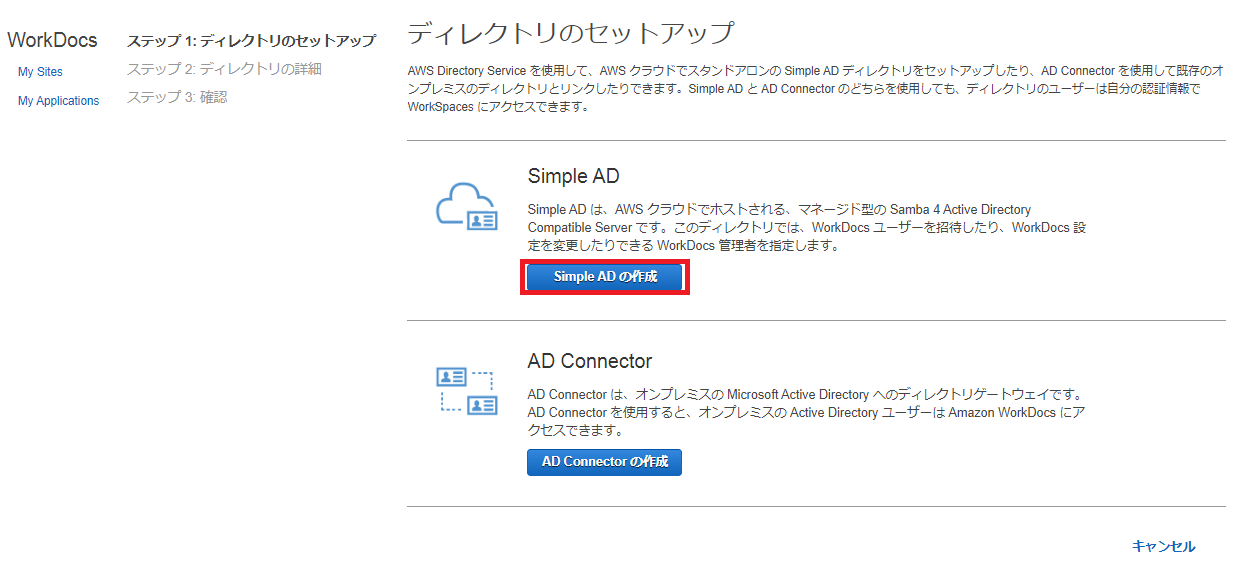Click the Simple AD cloud icon

pyautogui.click(x=466, y=207)
